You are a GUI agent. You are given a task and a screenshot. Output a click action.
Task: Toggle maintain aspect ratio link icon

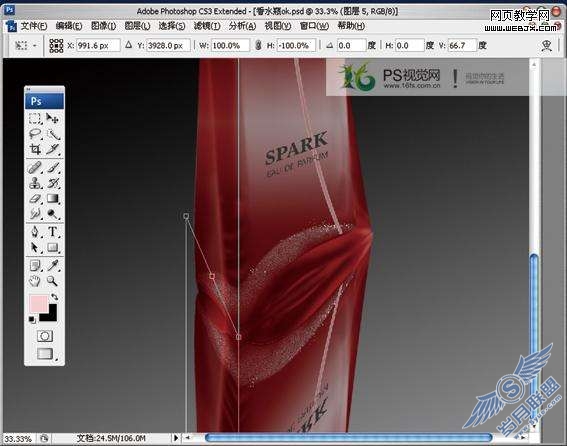(x=258, y=46)
